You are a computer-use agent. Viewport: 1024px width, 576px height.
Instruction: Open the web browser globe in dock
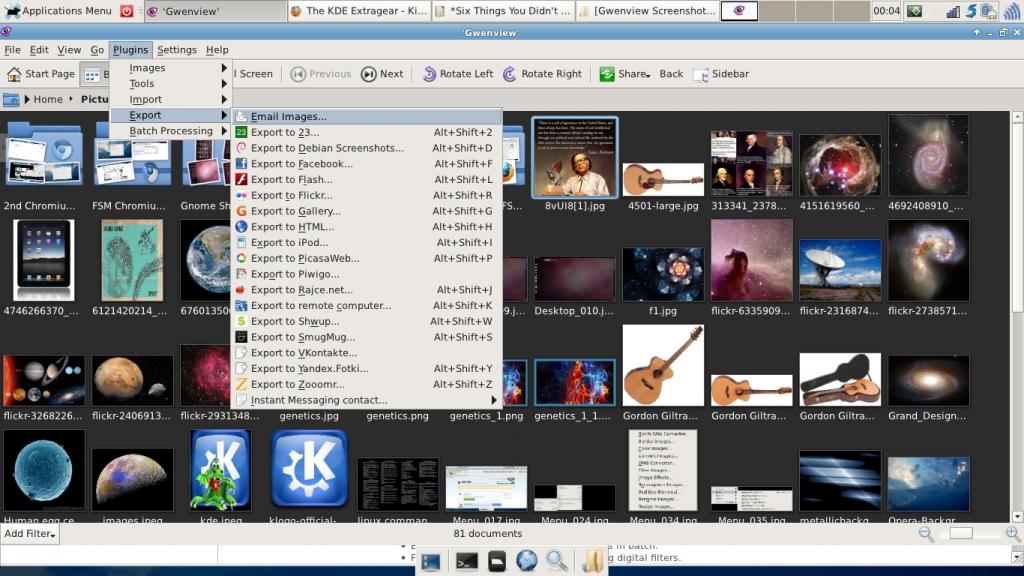pyautogui.click(x=526, y=561)
